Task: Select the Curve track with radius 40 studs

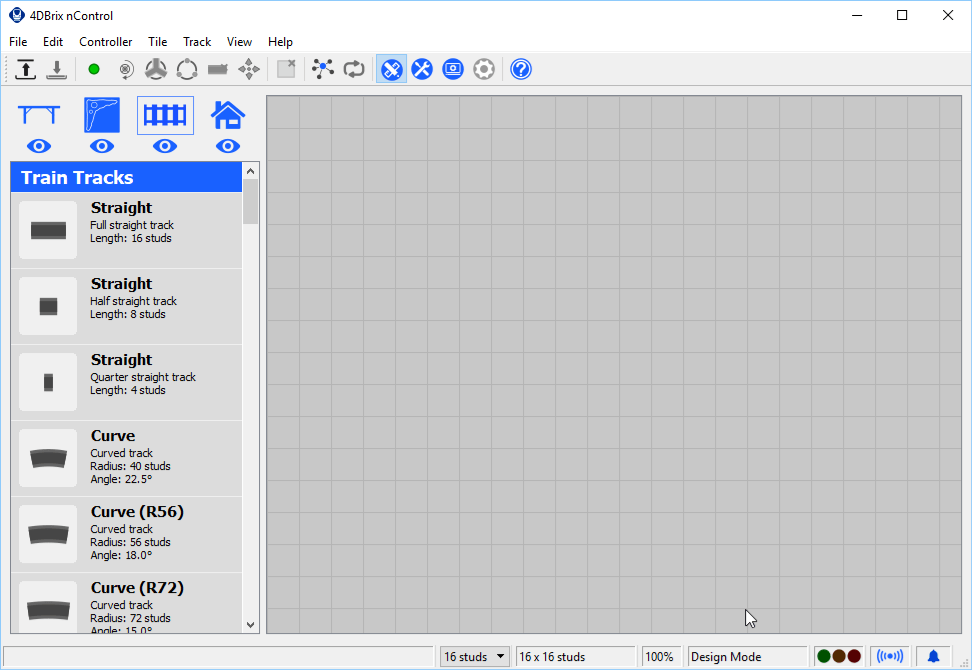Action: tap(126, 459)
